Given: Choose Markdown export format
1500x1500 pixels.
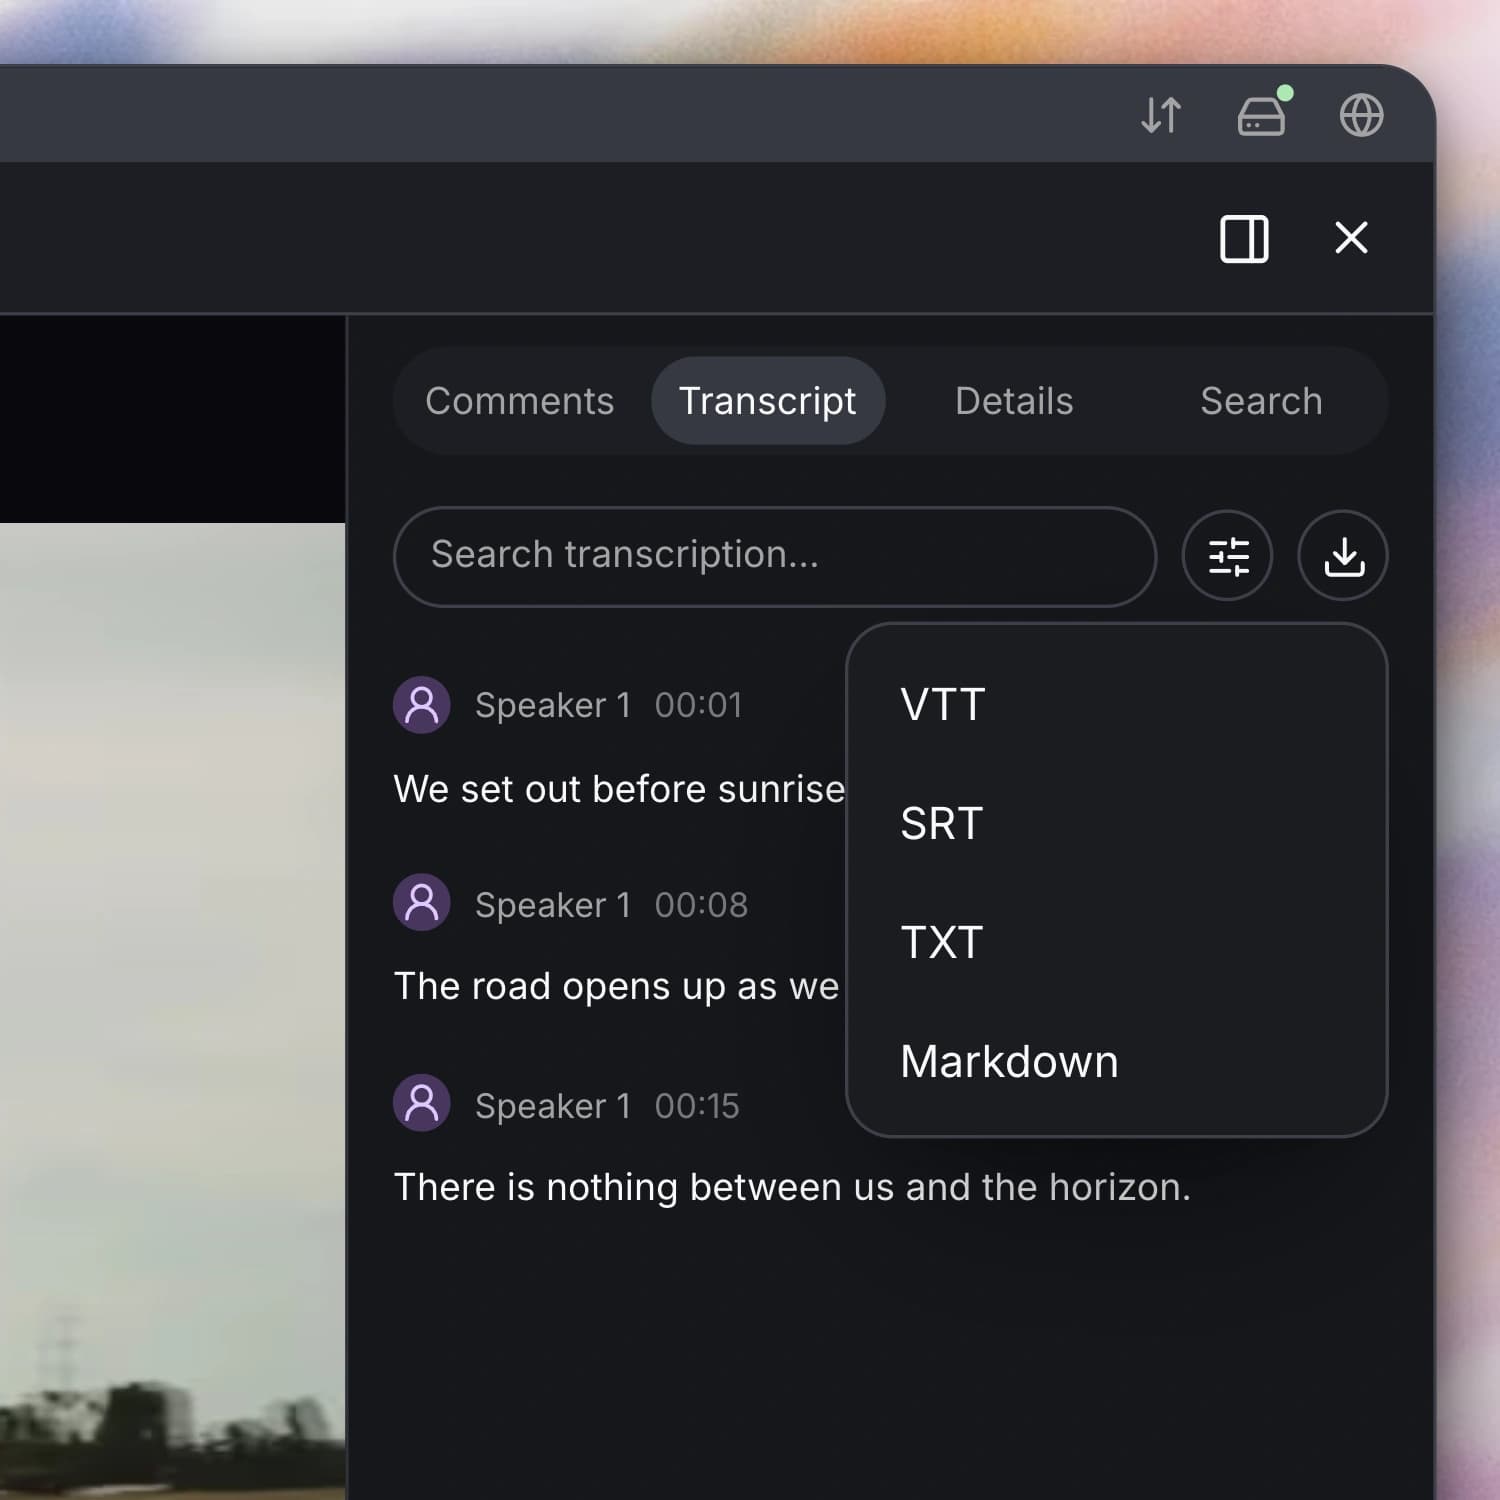Looking at the screenshot, I should 1116,1061.
